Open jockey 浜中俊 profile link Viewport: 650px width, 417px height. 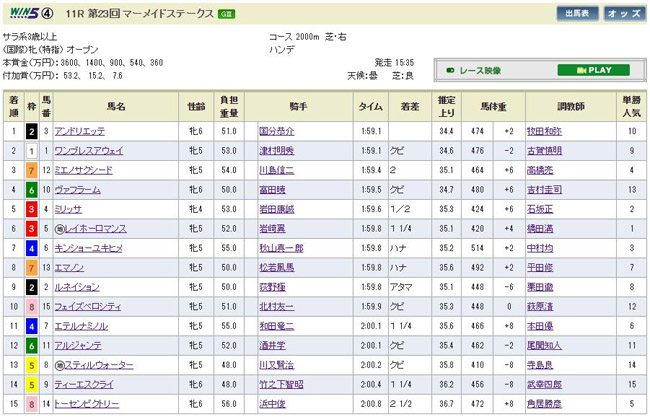[x=270, y=404]
